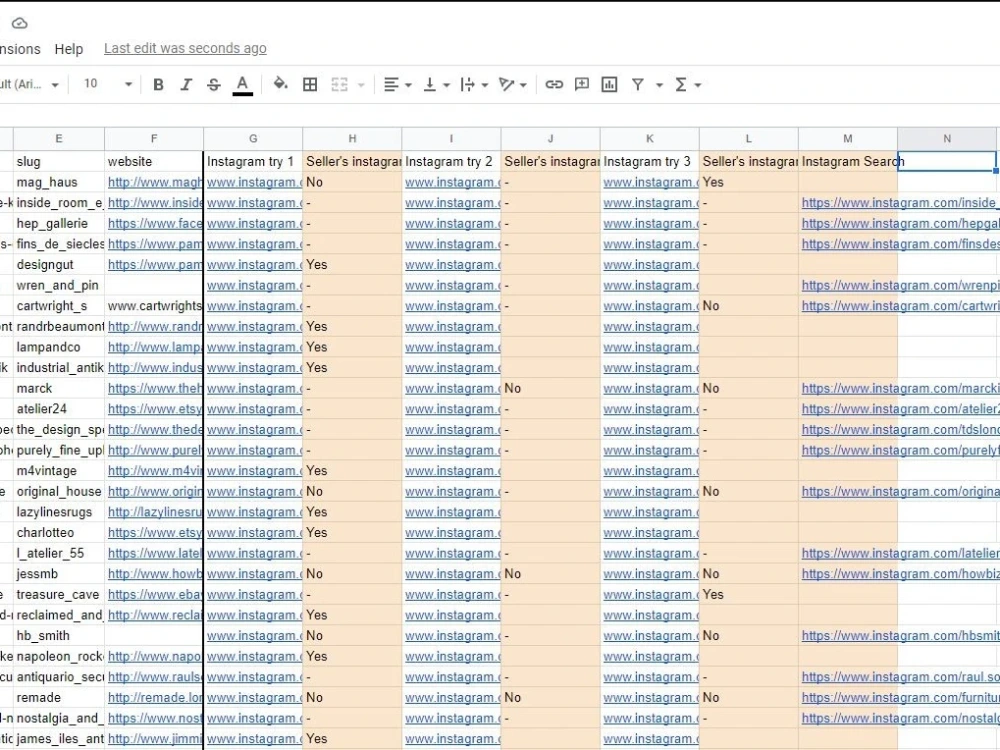Image resolution: width=1000 pixels, height=750 pixels.
Task: Click the m4vintage slug cell
Action: click(x=59, y=471)
